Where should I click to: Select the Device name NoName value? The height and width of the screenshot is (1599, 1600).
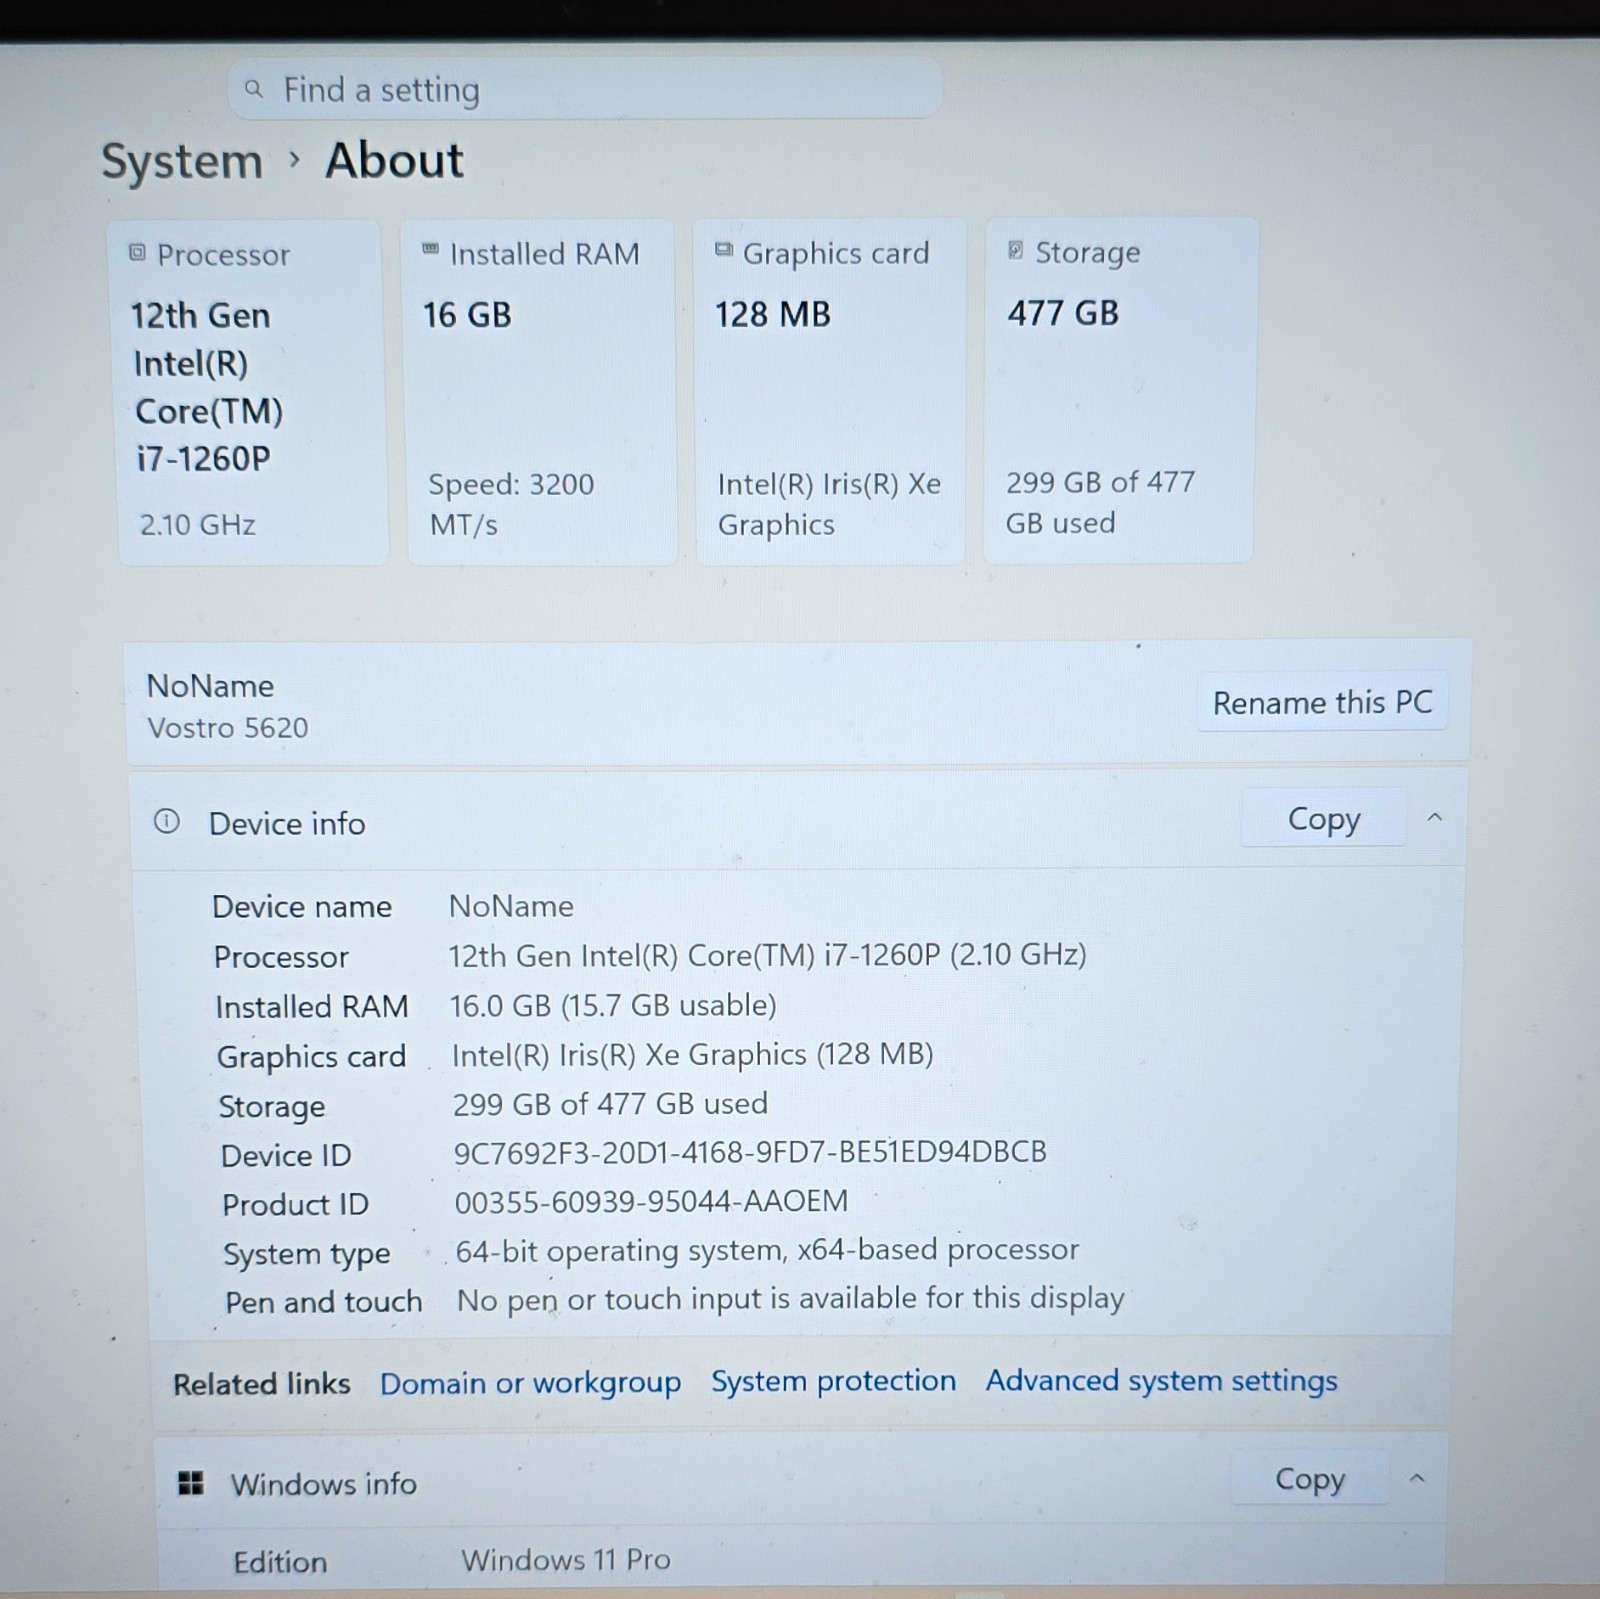tap(511, 906)
